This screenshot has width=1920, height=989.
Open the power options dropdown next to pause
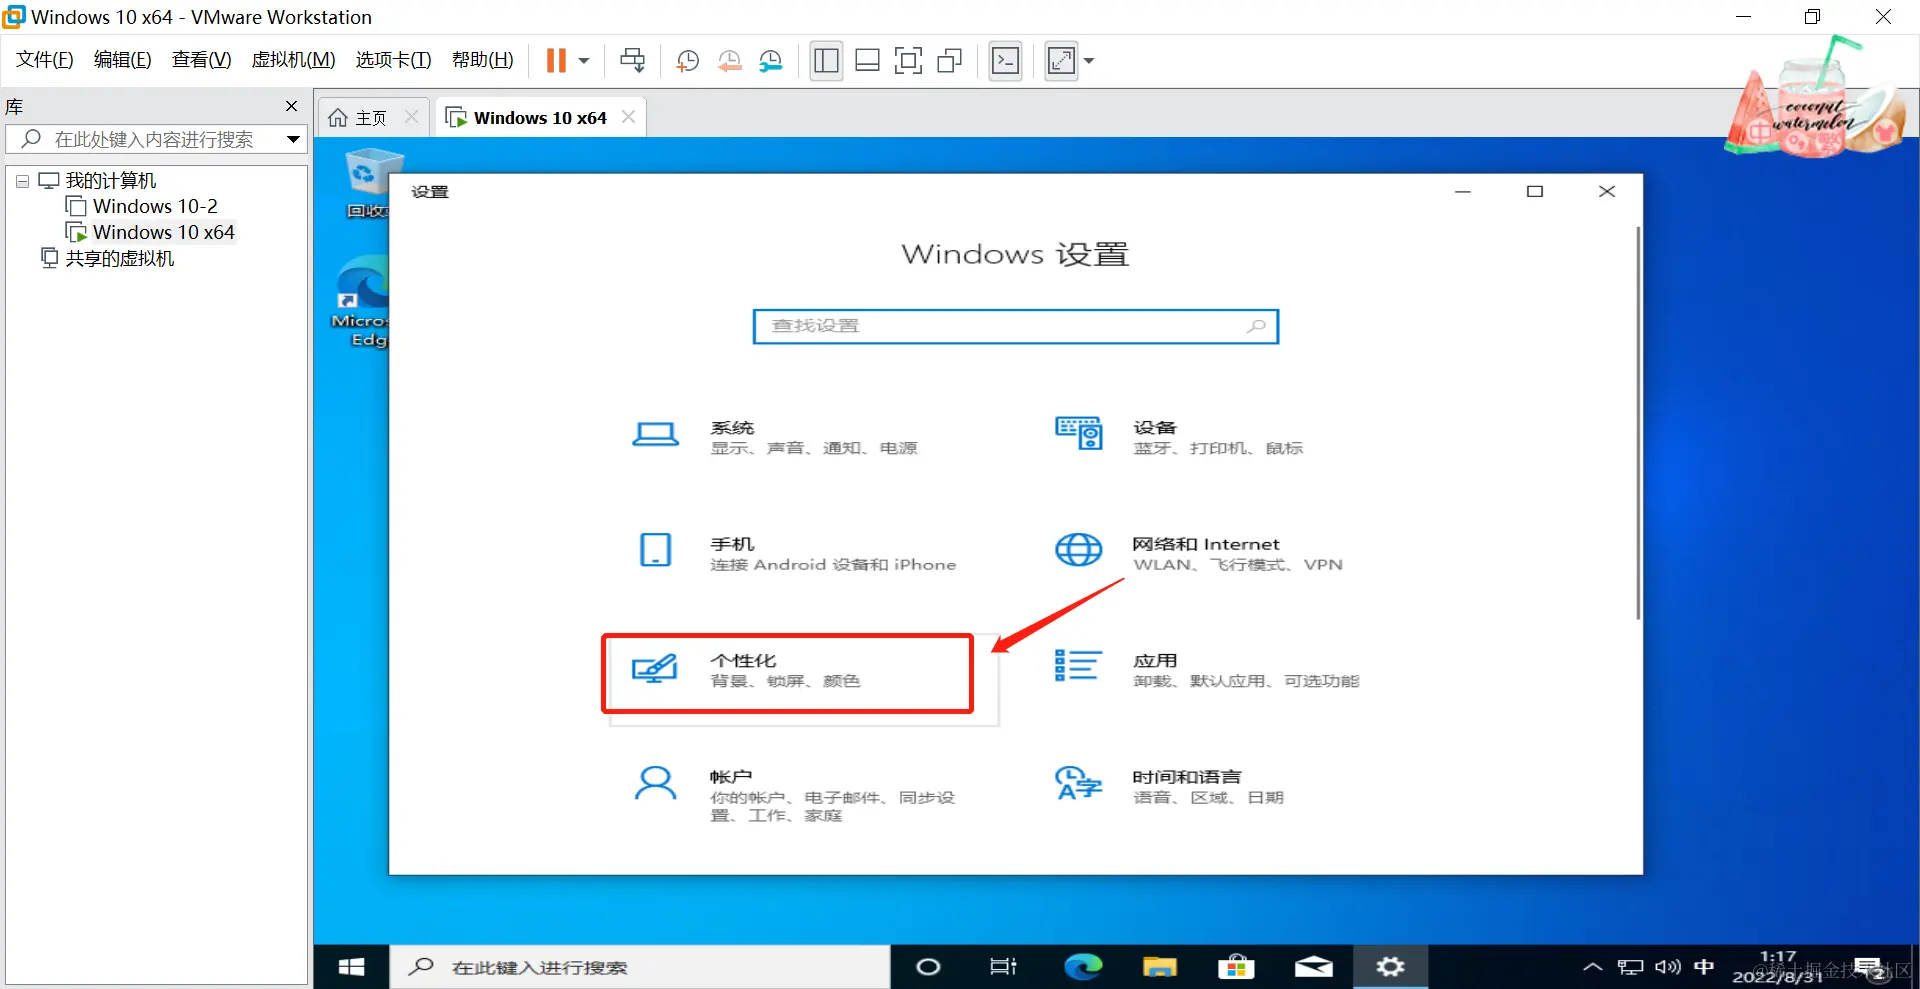[584, 60]
